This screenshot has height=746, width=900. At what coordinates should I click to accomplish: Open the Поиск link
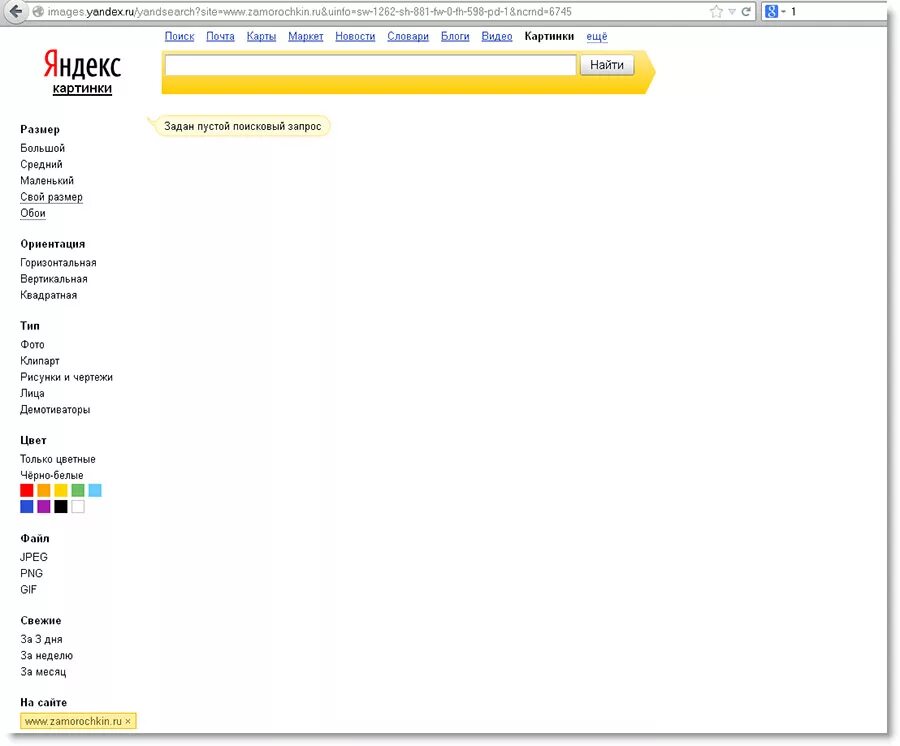180,36
